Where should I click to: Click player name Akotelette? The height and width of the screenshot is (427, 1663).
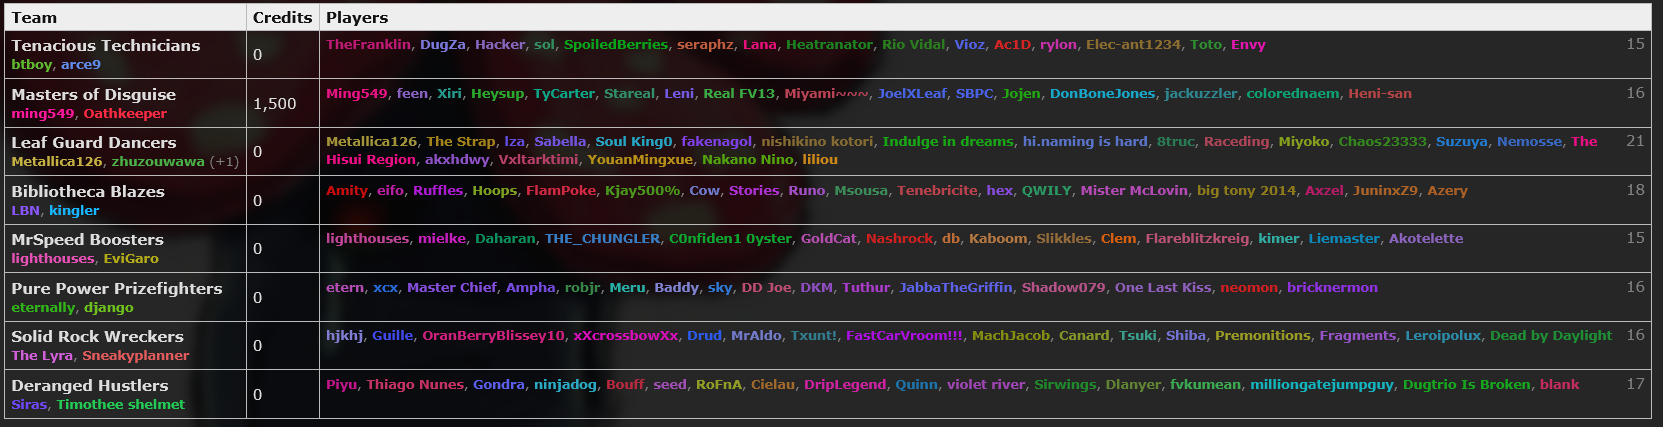pyautogui.click(x=1426, y=238)
